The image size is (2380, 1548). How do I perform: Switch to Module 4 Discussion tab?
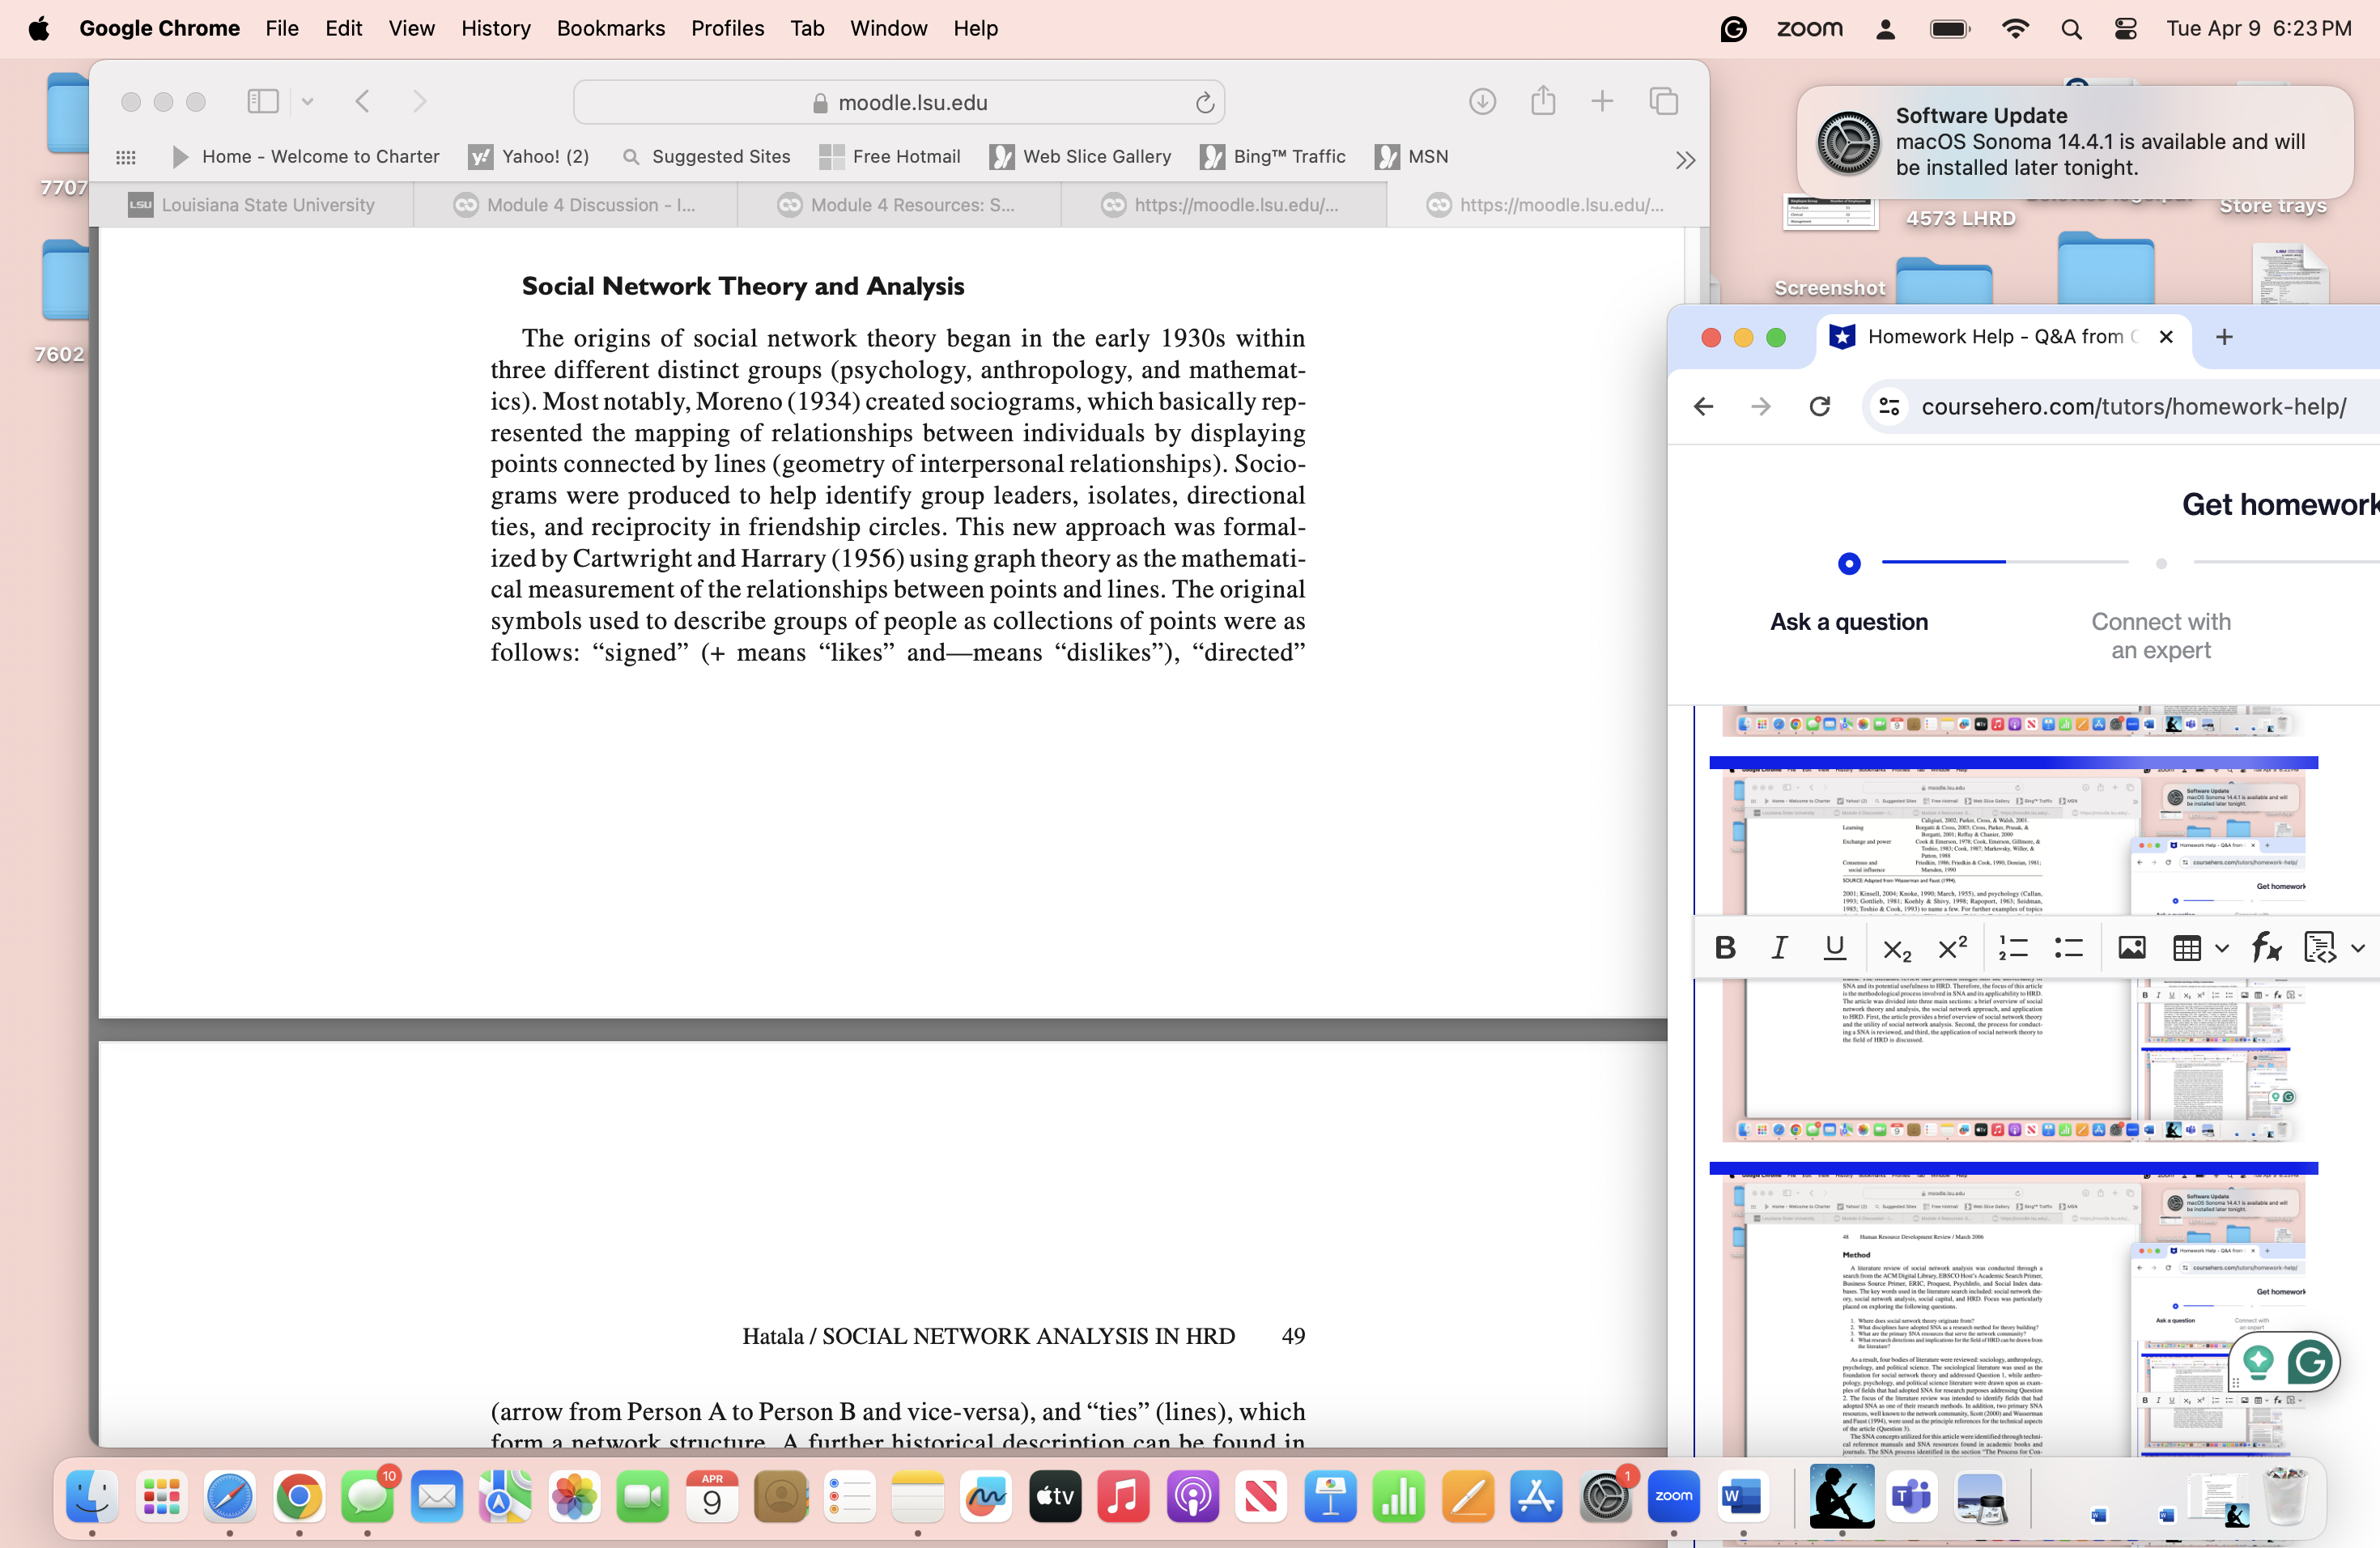pyautogui.click(x=576, y=205)
